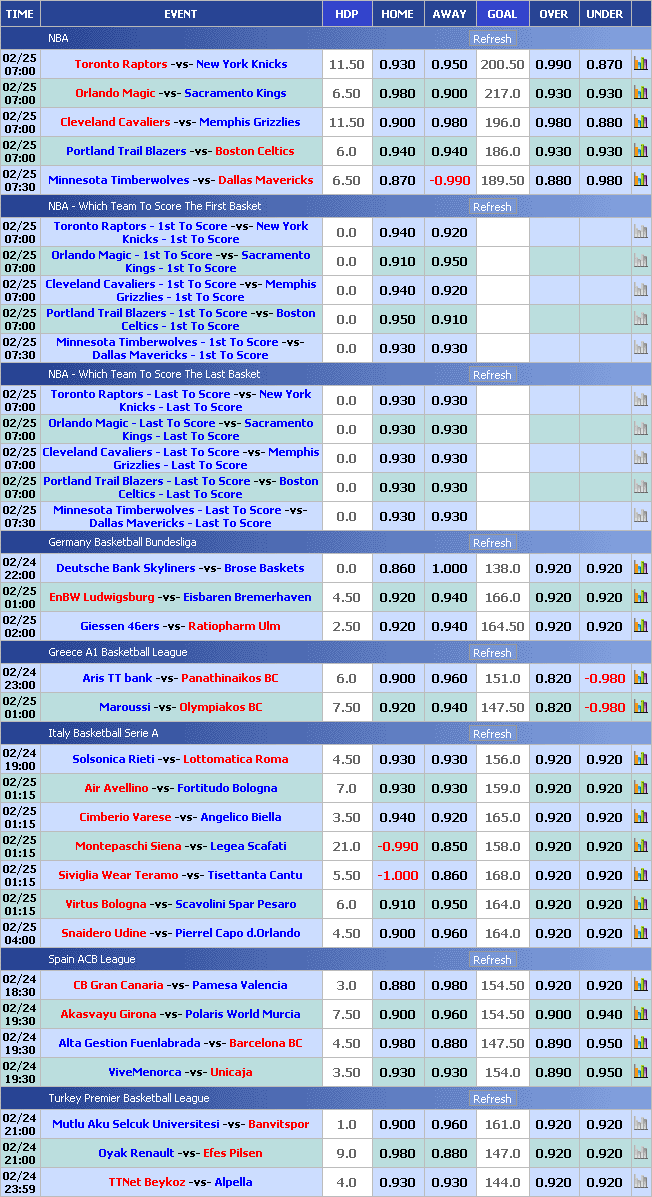The height and width of the screenshot is (1197, 652).
Task: Click chart icon for TTNet Beykoz vs Alpella
Action: [x=640, y=1182]
